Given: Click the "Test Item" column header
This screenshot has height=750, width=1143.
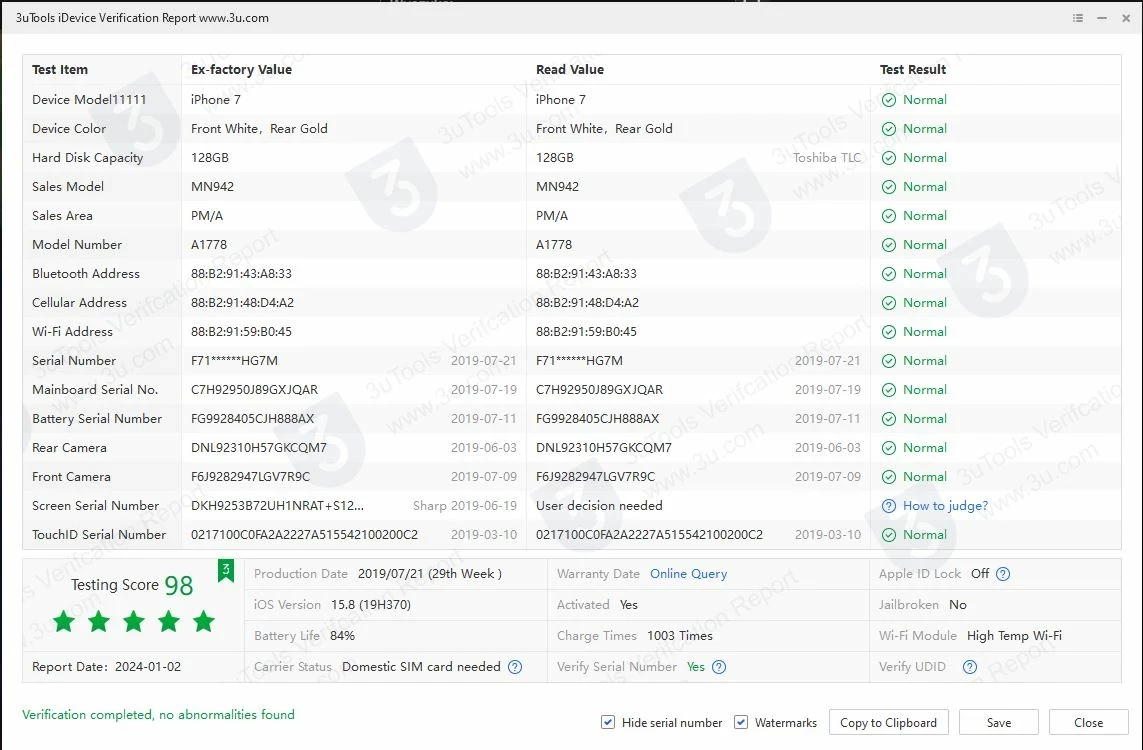Looking at the screenshot, I should click(60, 70).
